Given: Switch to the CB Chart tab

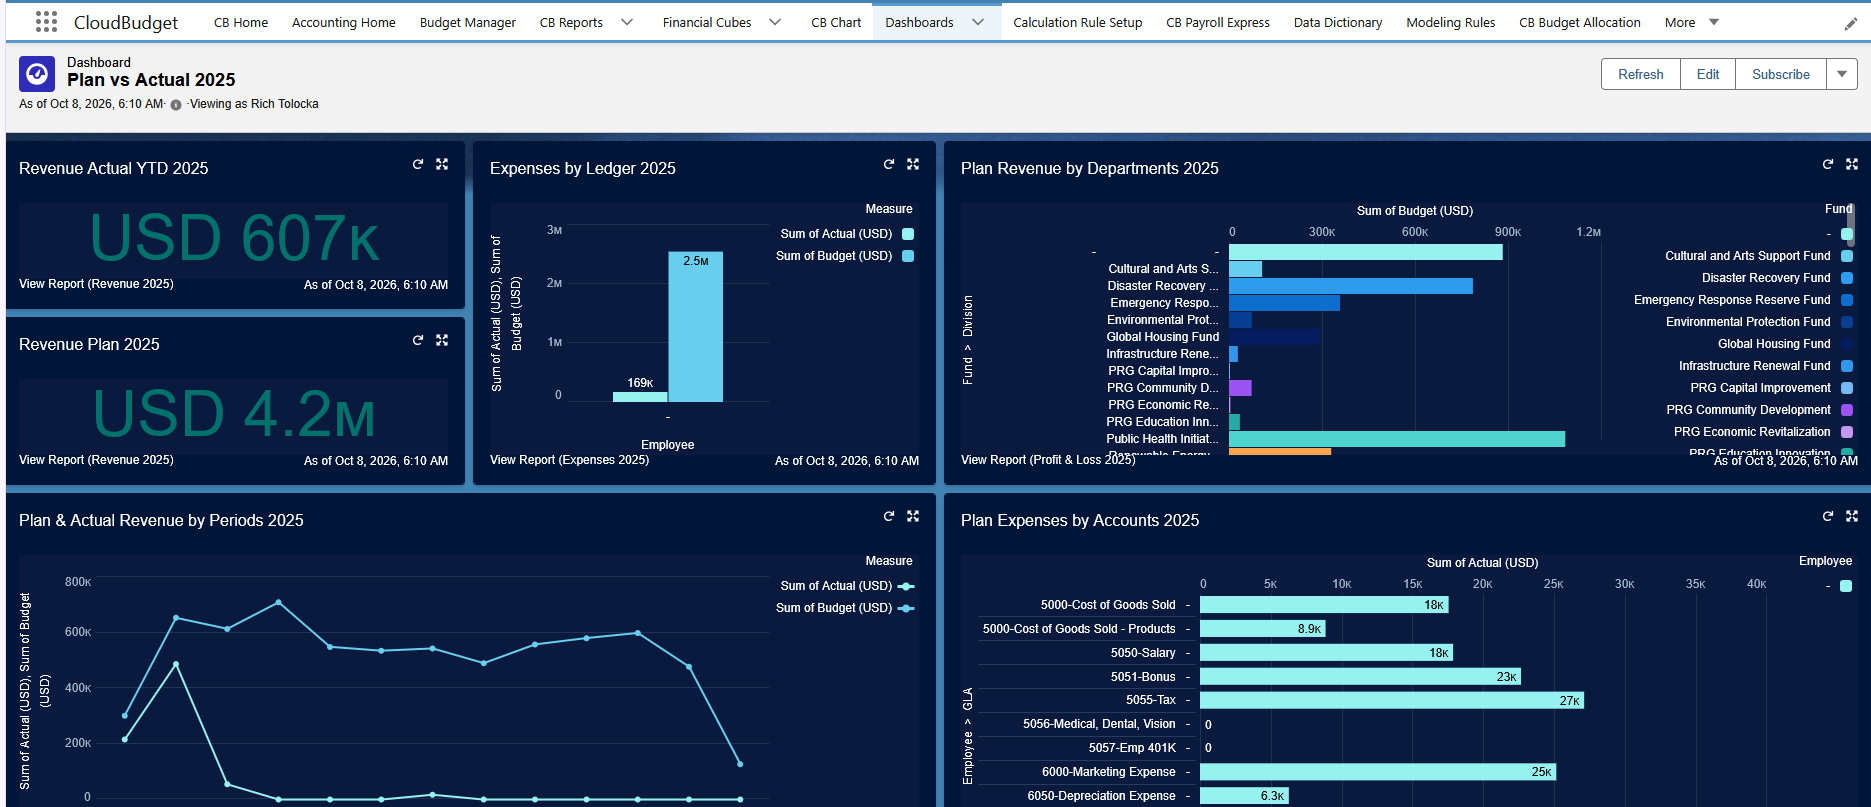Looking at the screenshot, I should (x=836, y=22).
